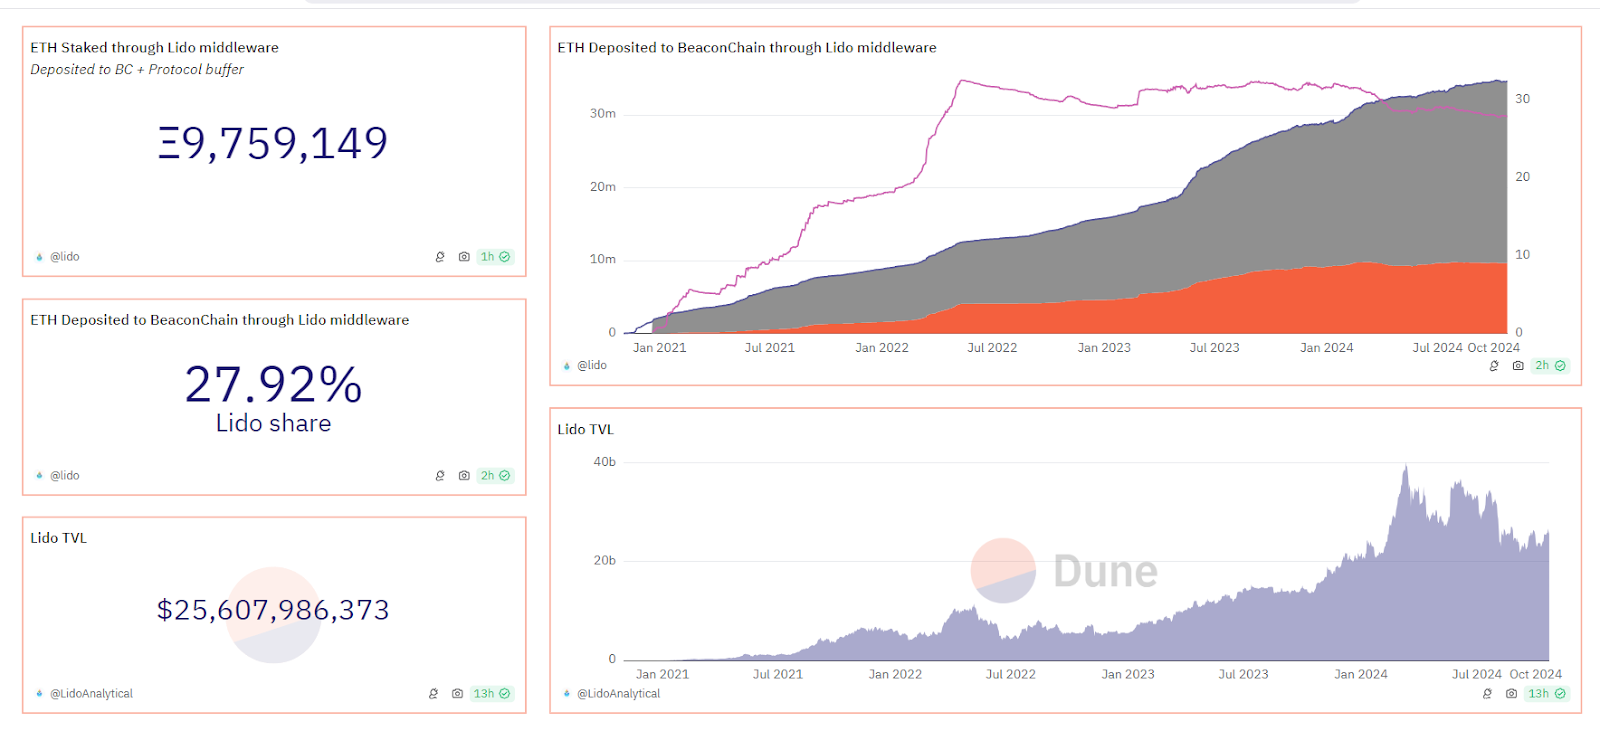The width and height of the screenshot is (1600, 731).
Task: Open @lido author link in Lido share panel
Action: click(x=65, y=476)
